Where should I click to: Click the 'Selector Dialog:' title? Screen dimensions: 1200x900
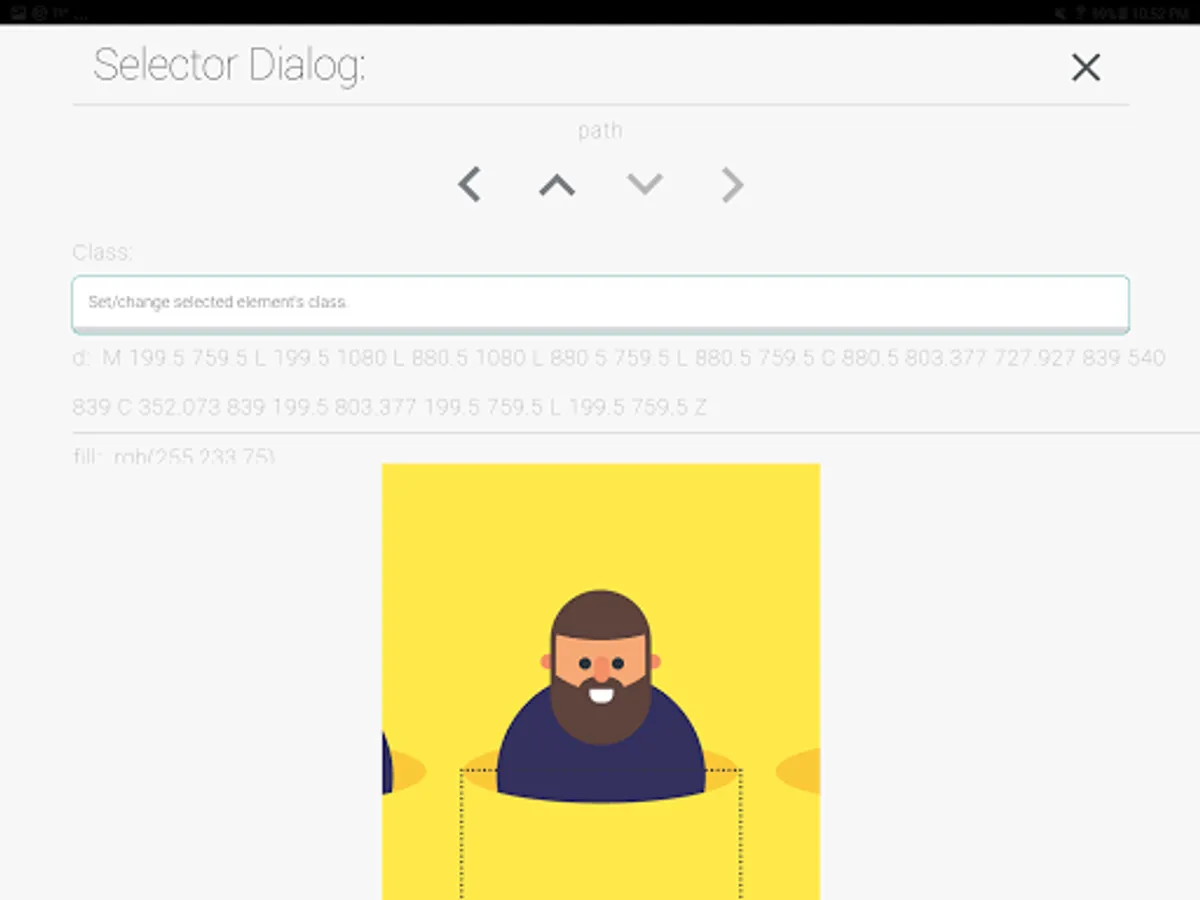pos(229,66)
